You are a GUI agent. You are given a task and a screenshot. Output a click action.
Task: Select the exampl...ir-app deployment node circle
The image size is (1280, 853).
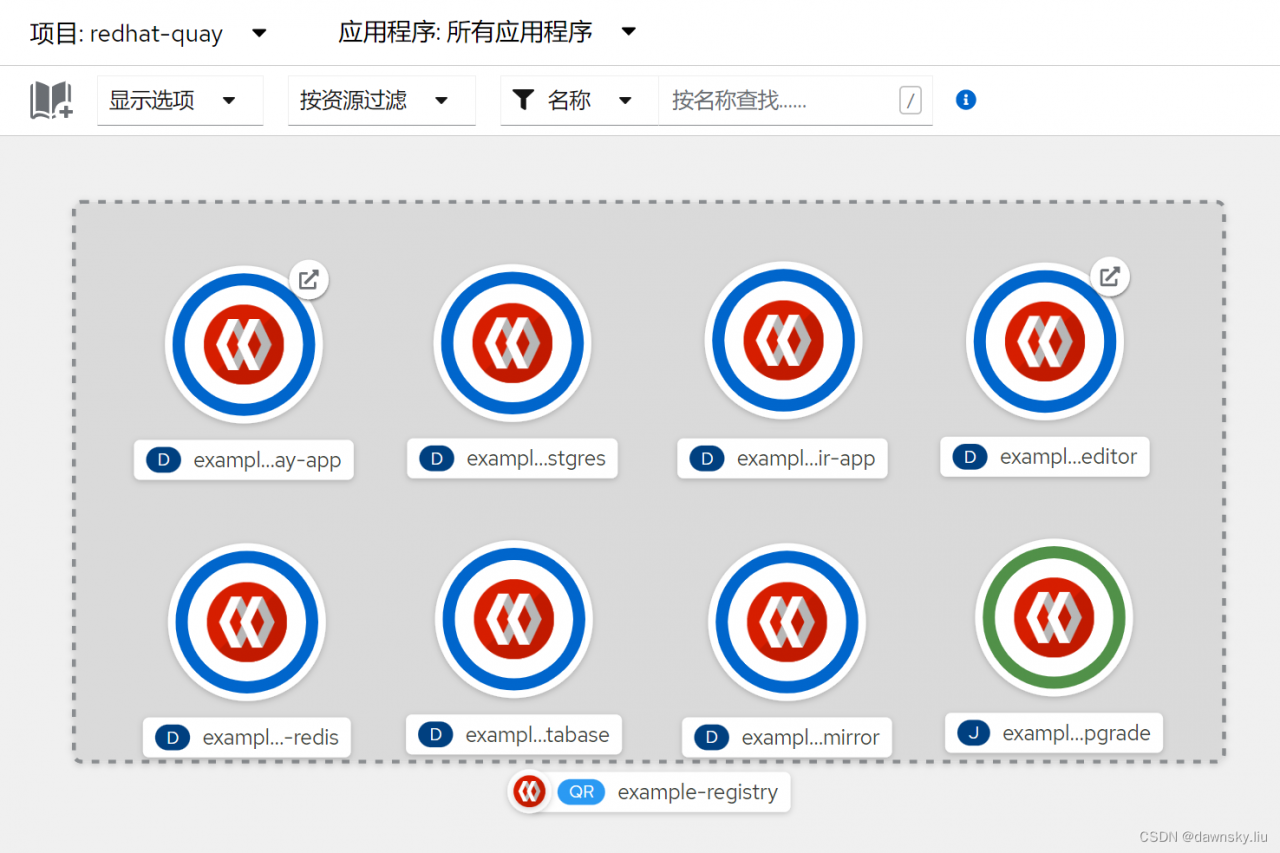783,342
